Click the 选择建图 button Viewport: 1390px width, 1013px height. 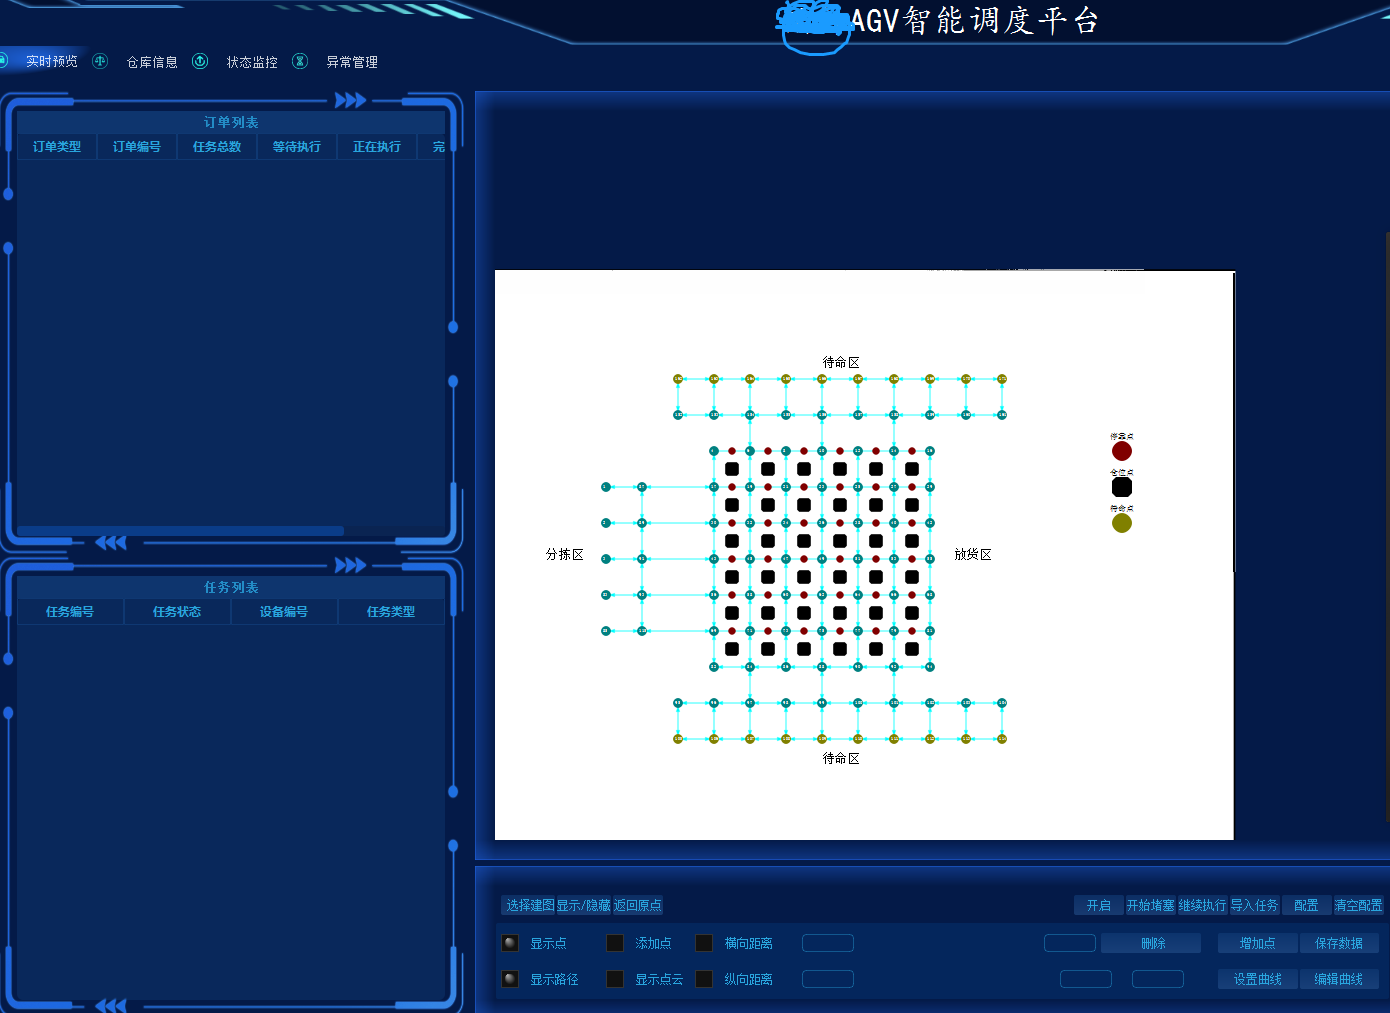point(529,905)
